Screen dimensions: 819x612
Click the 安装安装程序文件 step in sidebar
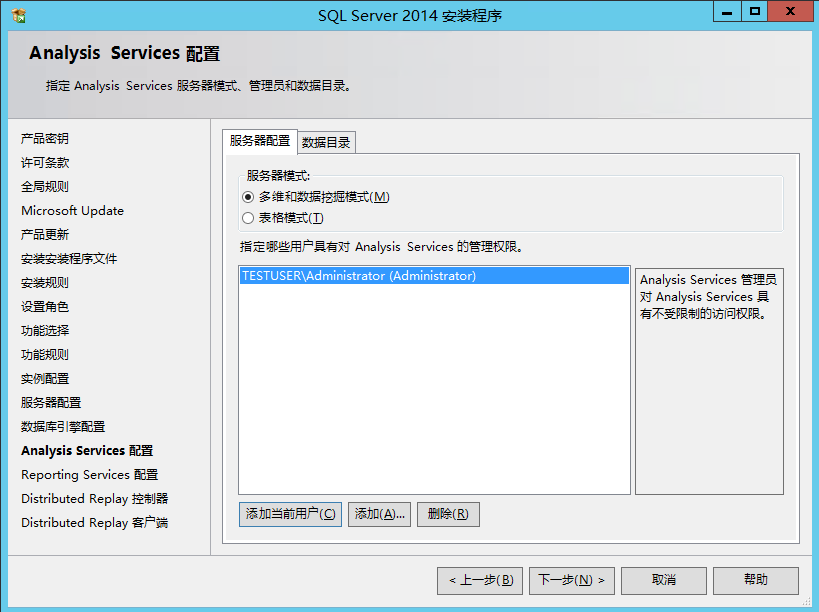[69, 258]
